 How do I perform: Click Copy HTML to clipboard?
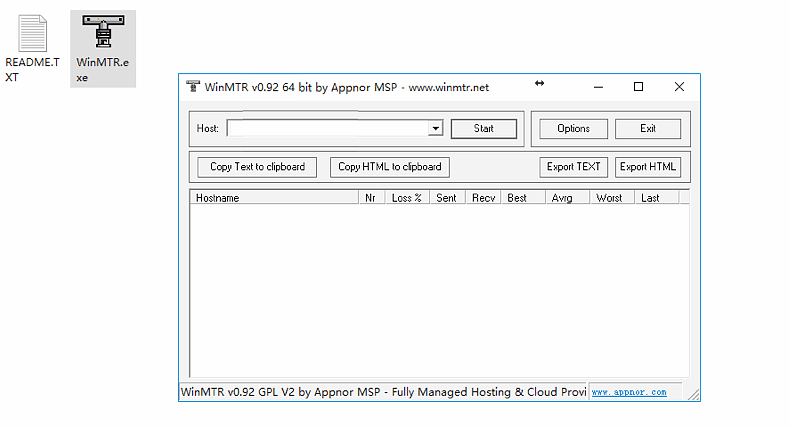point(390,167)
